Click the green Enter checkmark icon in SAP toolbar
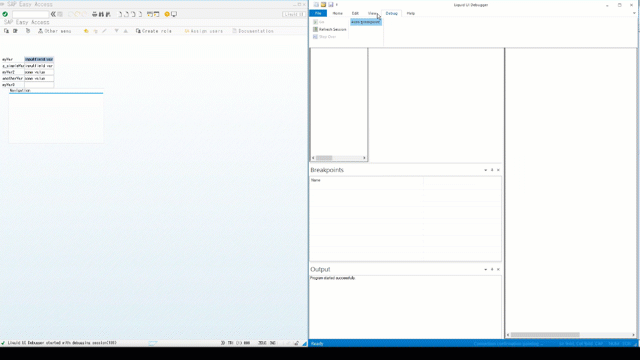The image size is (640, 360). [5, 14]
